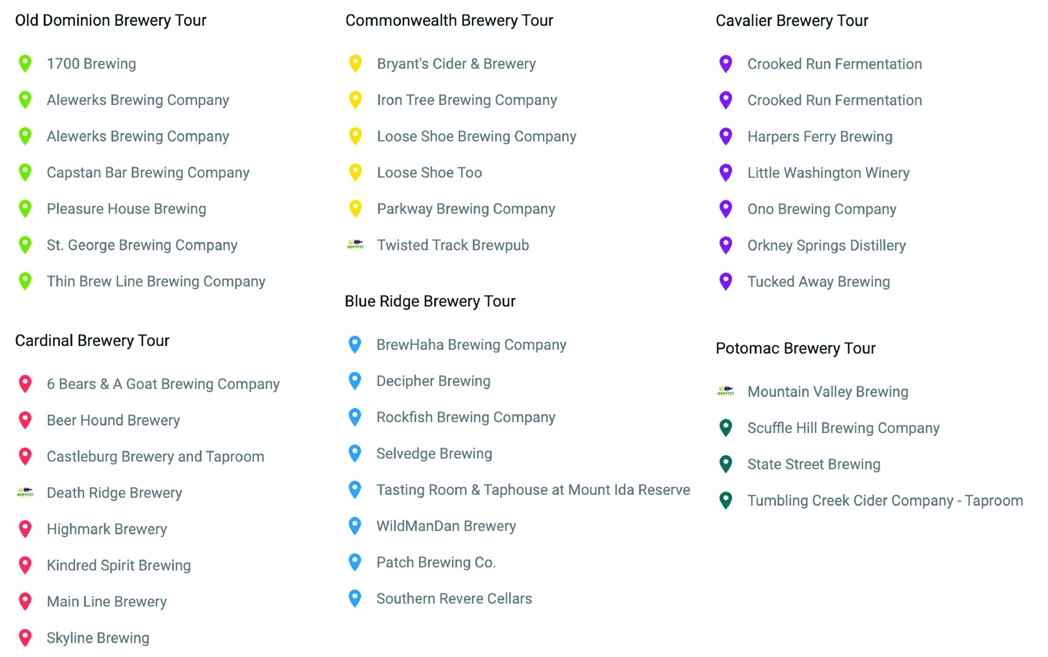Click the custom icon next to Mountain Valley Brewing
Screen dimensions: 1048x657
tap(725, 392)
